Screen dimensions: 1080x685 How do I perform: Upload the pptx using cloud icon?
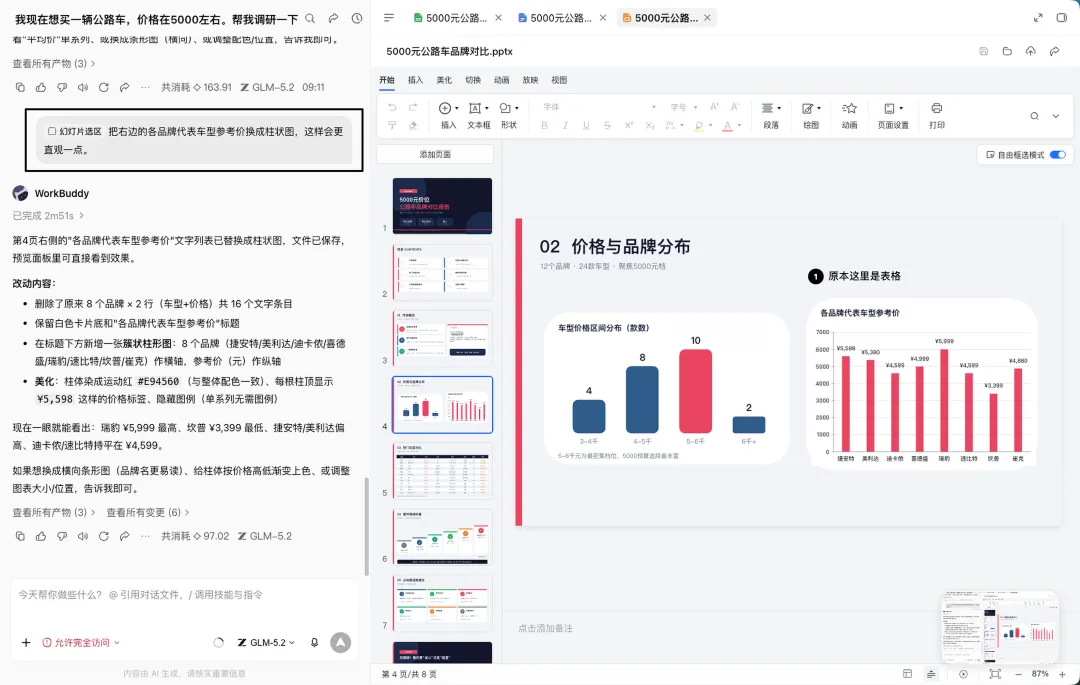click(x=1030, y=52)
